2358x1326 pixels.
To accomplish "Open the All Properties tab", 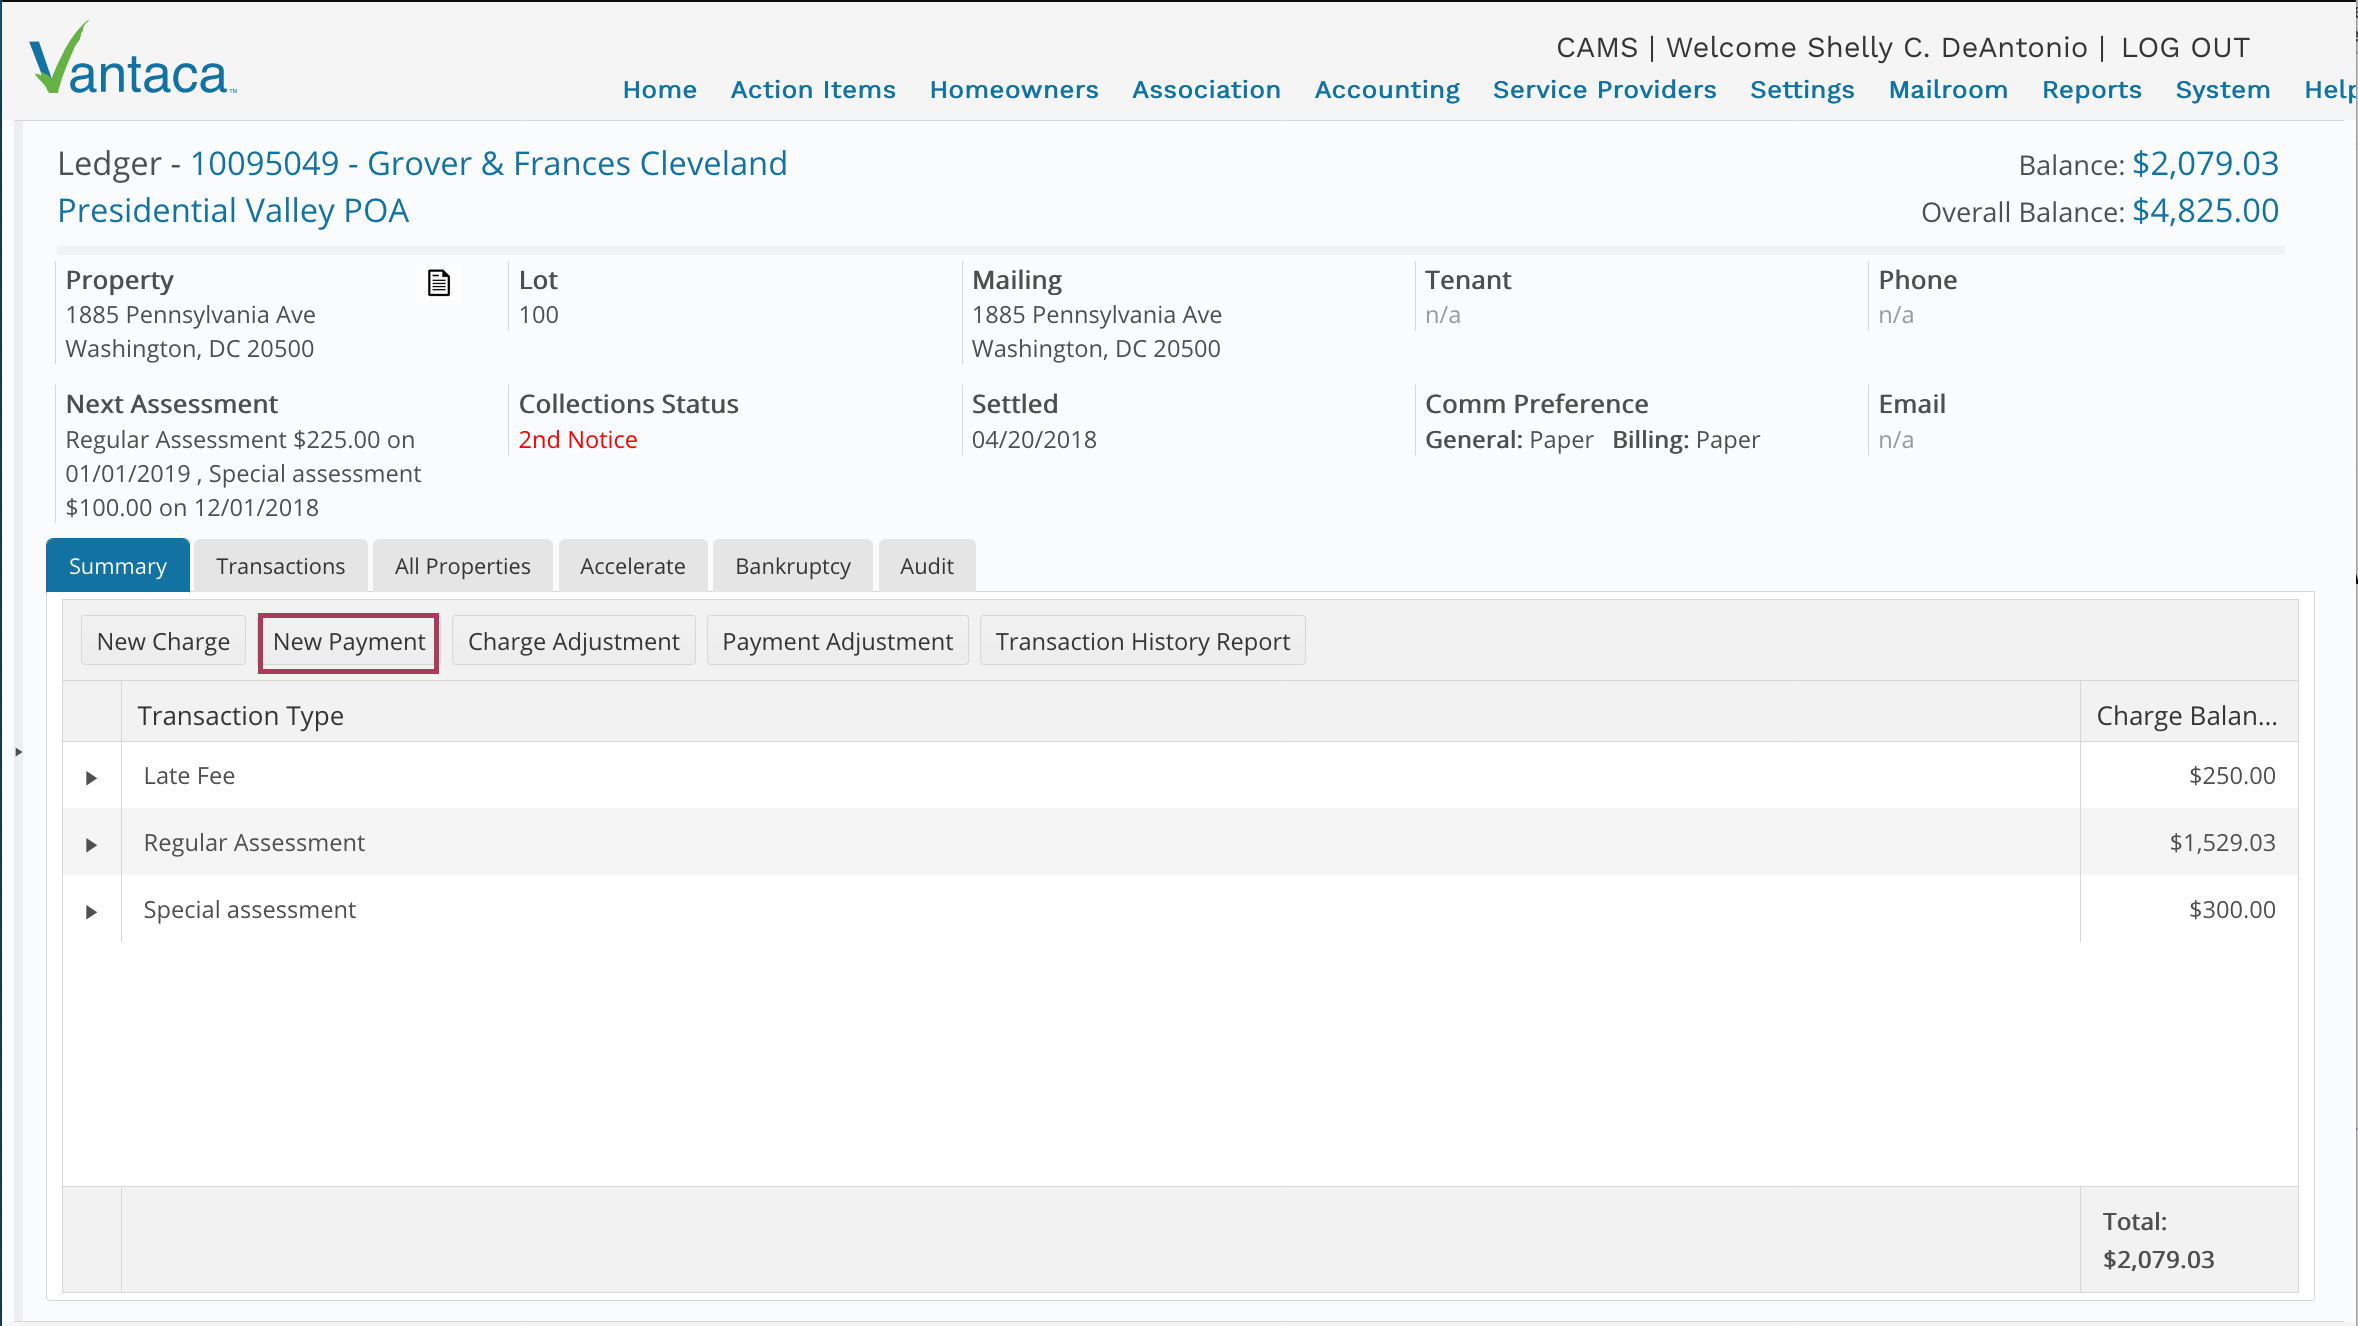I will point(462,566).
